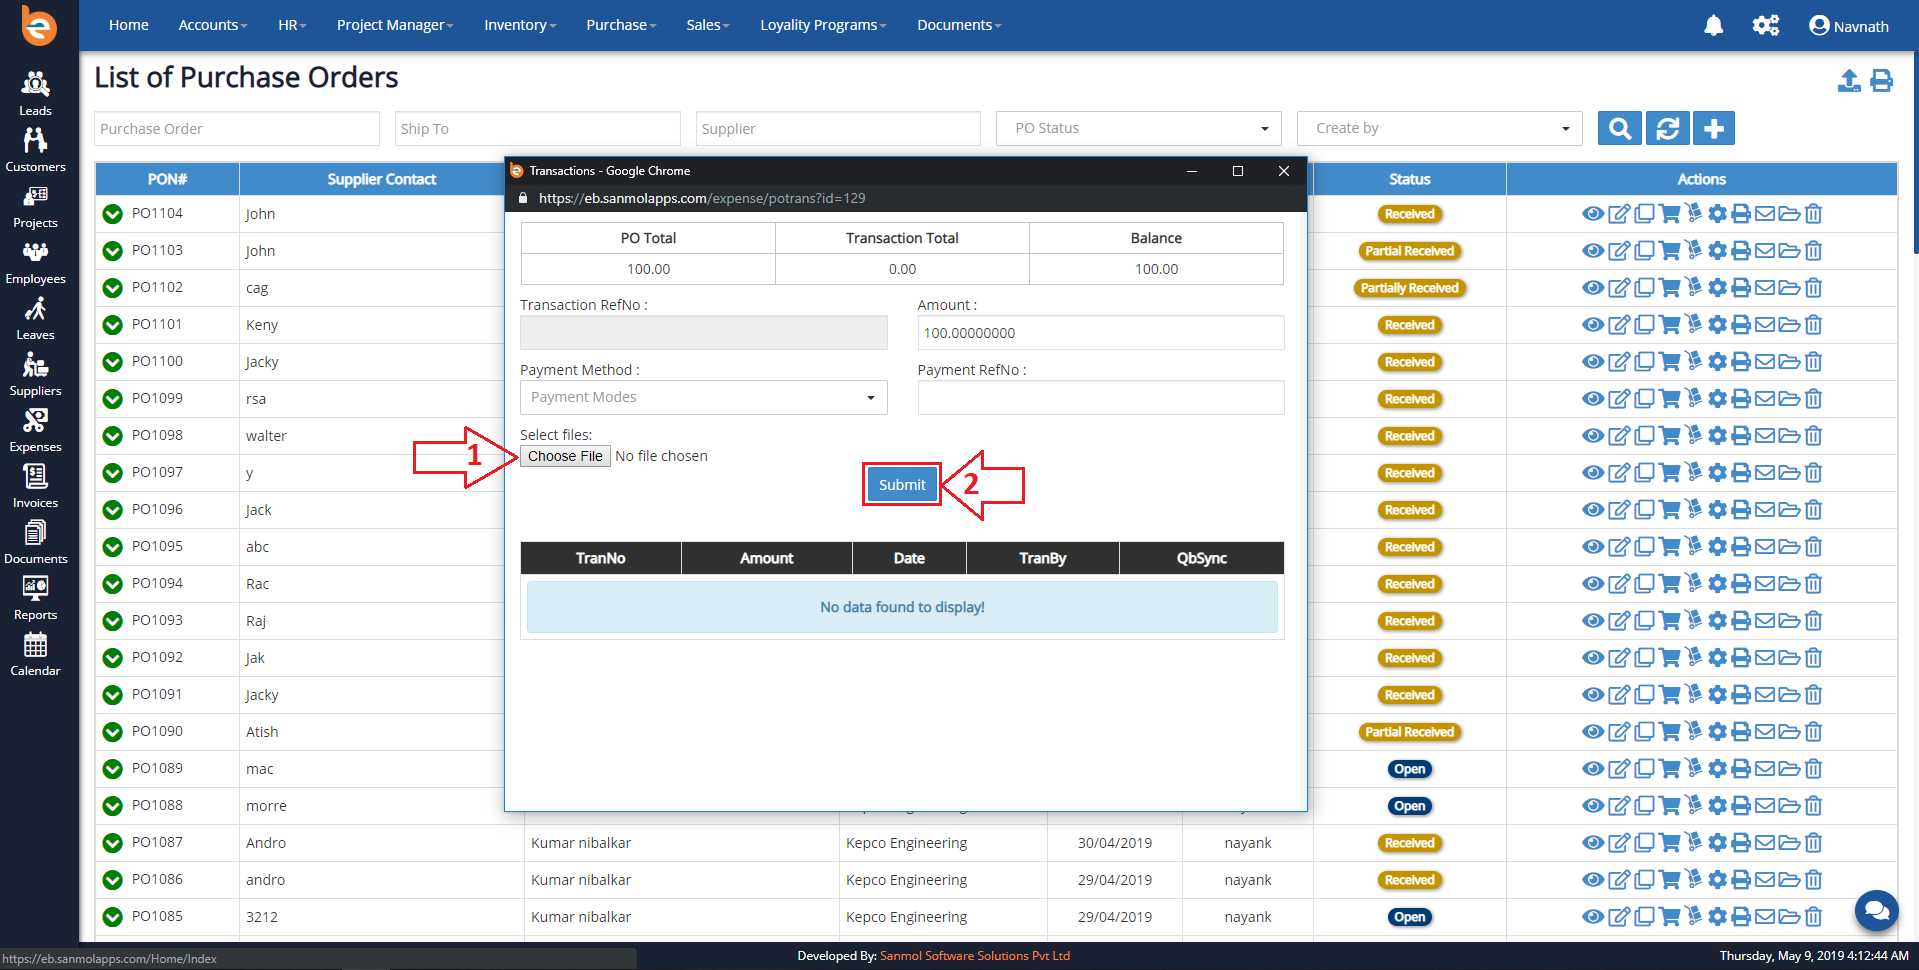Open the PO Status dropdown filter
The height and width of the screenshot is (970, 1919).
(x=1139, y=128)
